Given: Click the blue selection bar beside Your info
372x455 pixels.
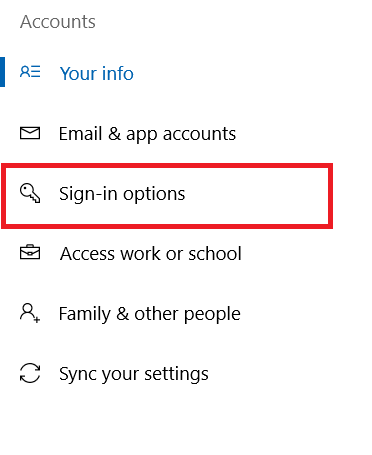Looking at the screenshot, I should click(2, 72).
